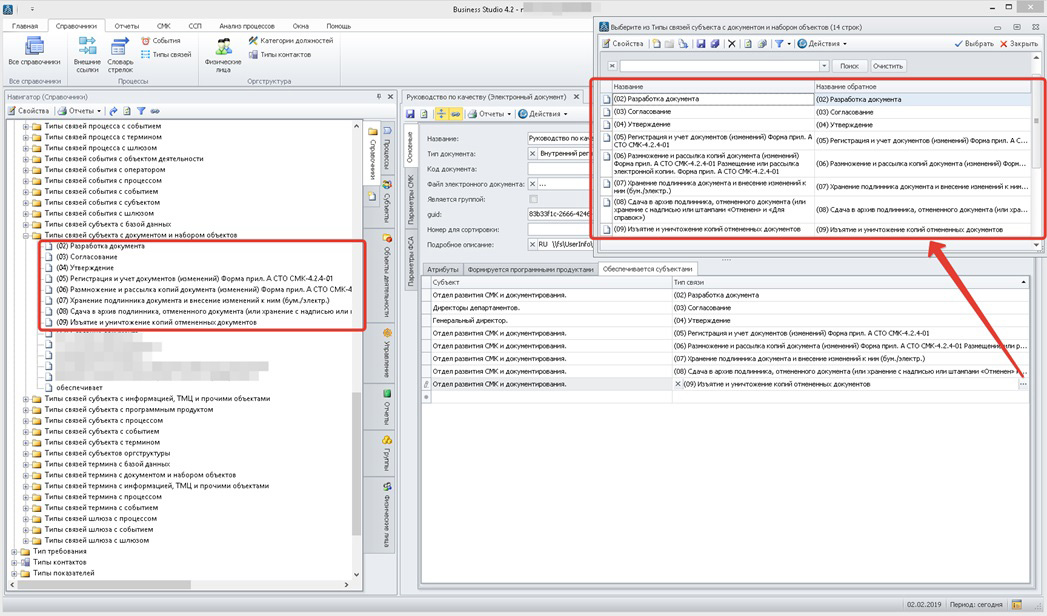This screenshot has width=1047, height=616.
Task: Open Словарь стрелок from the ribbon
Action: 120,48
